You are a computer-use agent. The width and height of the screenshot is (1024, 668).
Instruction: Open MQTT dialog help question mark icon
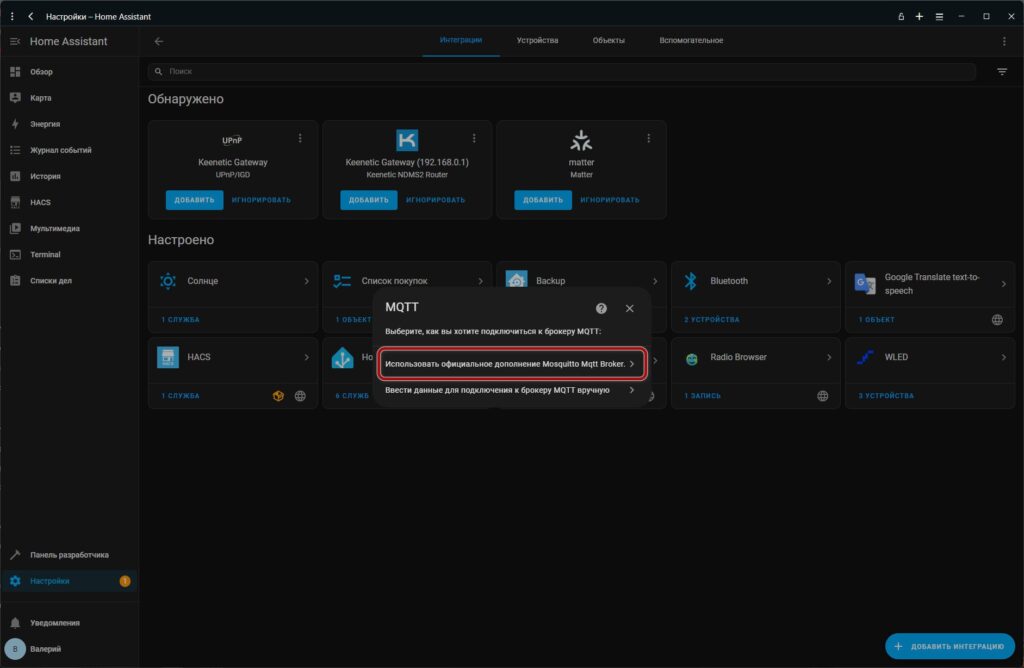[x=601, y=309]
